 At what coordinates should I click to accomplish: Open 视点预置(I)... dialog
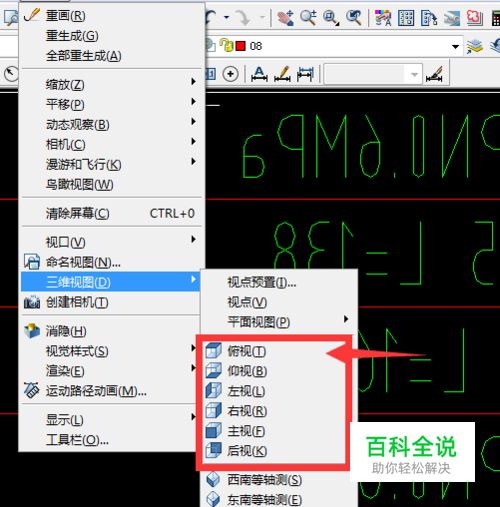pyautogui.click(x=279, y=282)
